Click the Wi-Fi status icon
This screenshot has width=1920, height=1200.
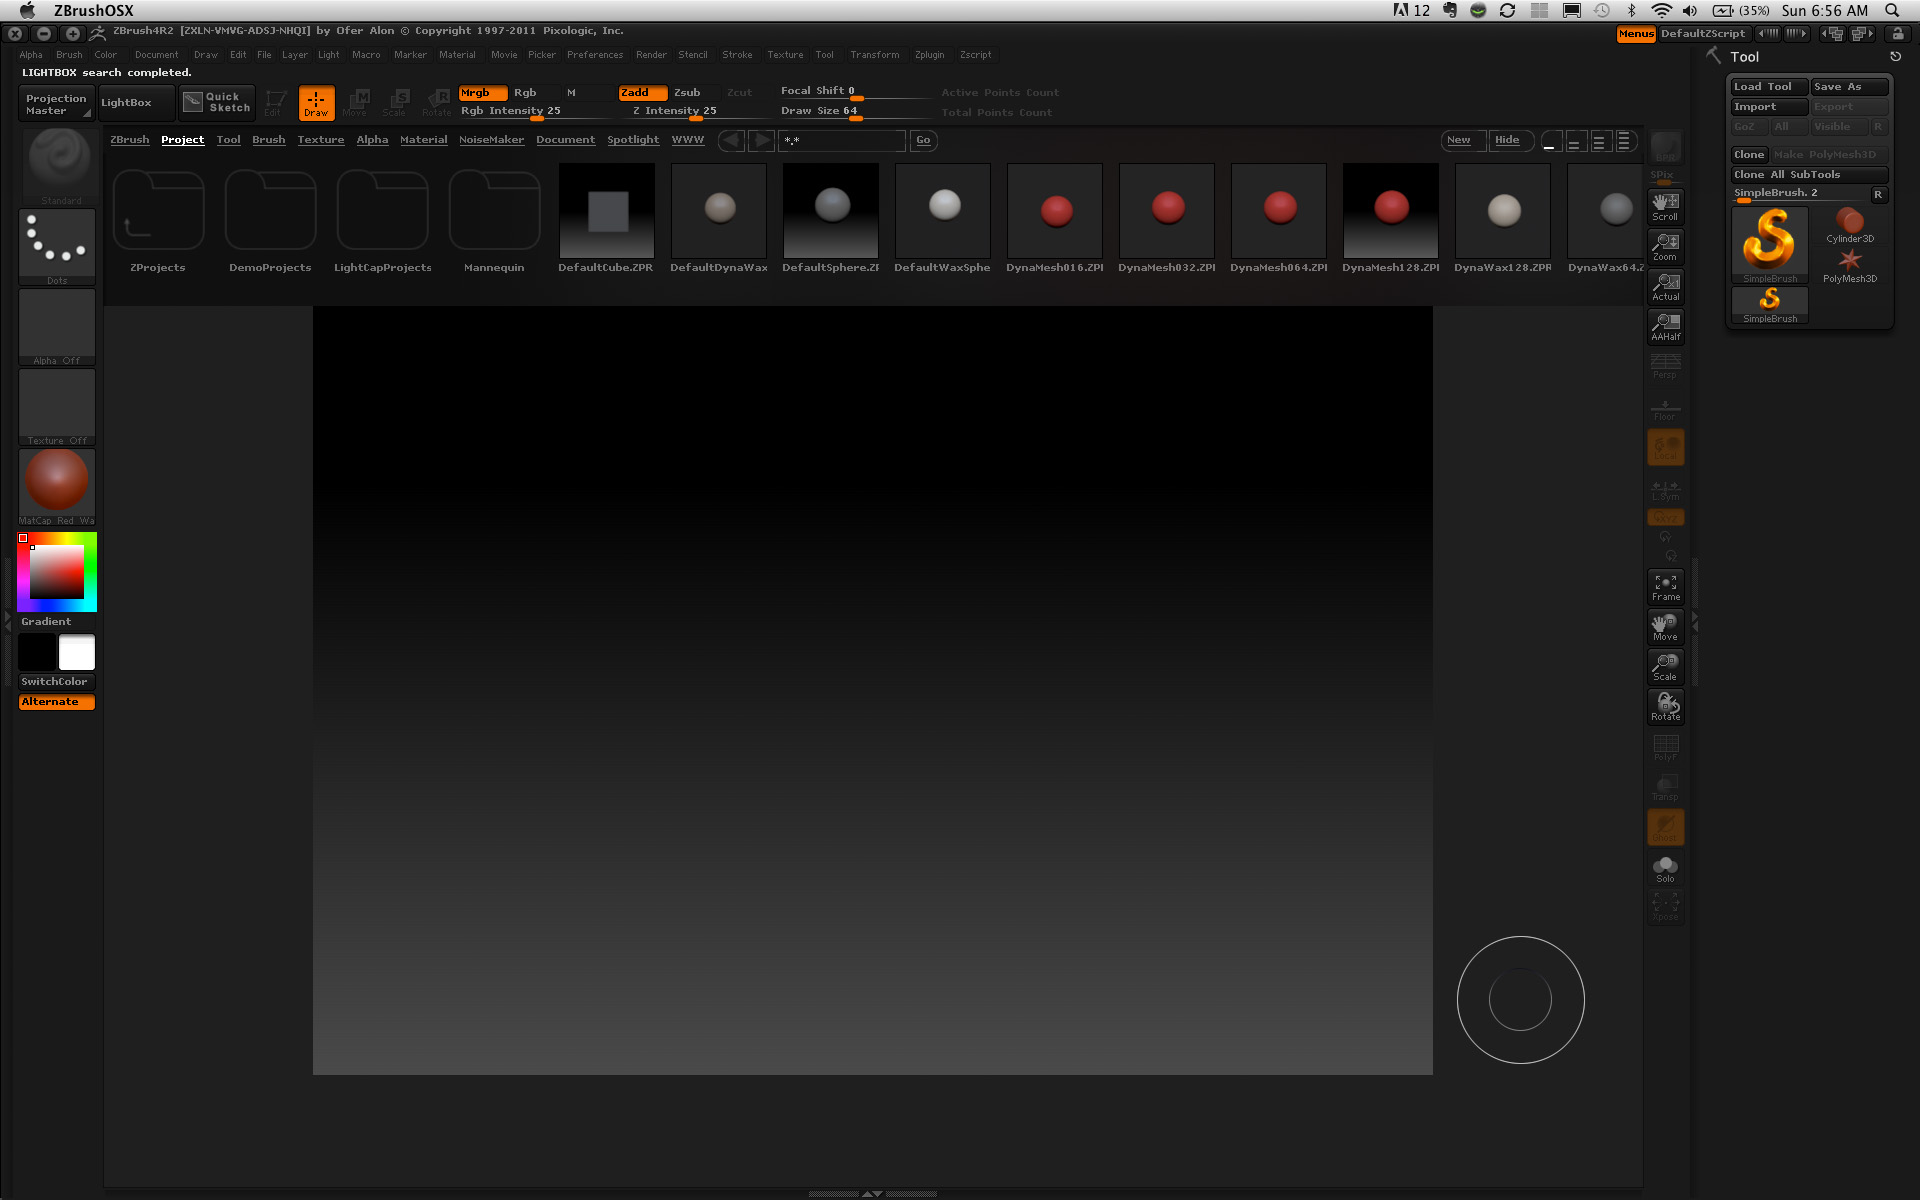pyautogui.click(x=1661, y=10)
